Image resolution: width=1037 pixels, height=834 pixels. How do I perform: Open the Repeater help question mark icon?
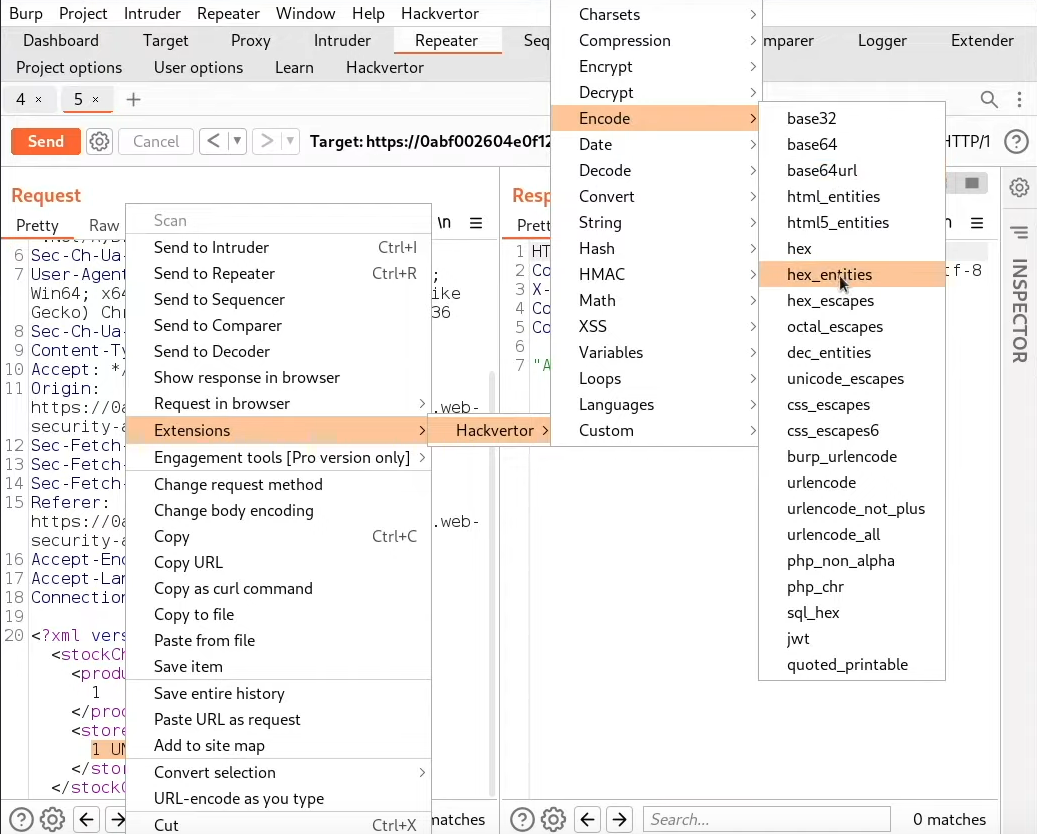coord(1016,142)
